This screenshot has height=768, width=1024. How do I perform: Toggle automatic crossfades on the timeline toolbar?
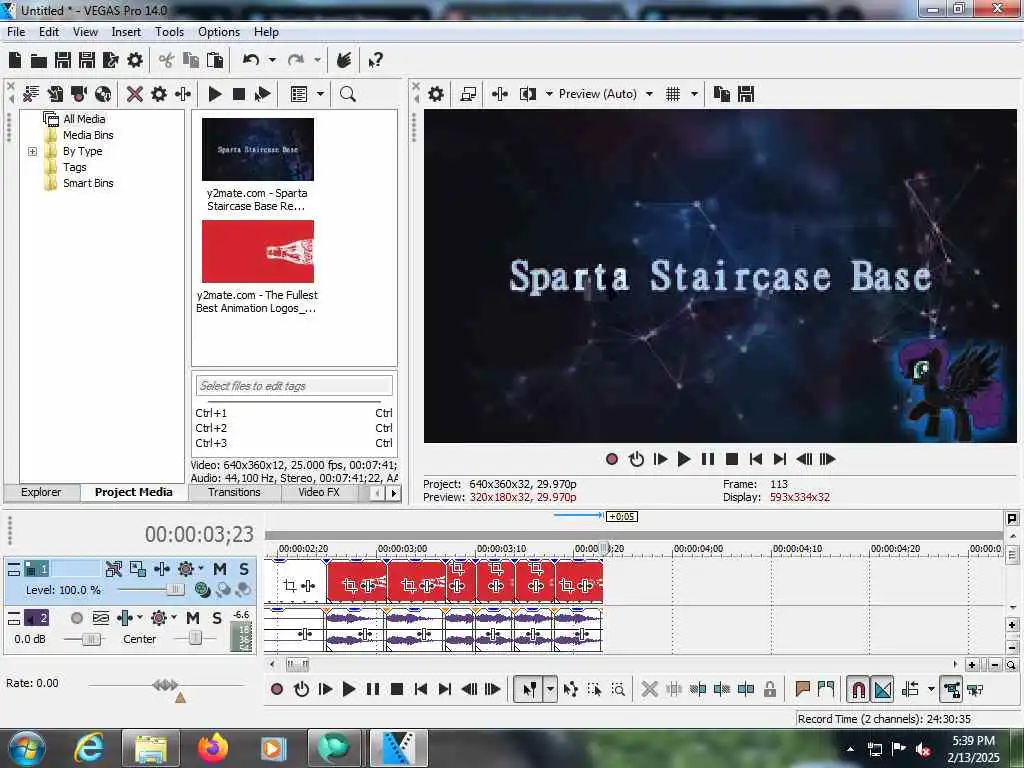(883, 689)
